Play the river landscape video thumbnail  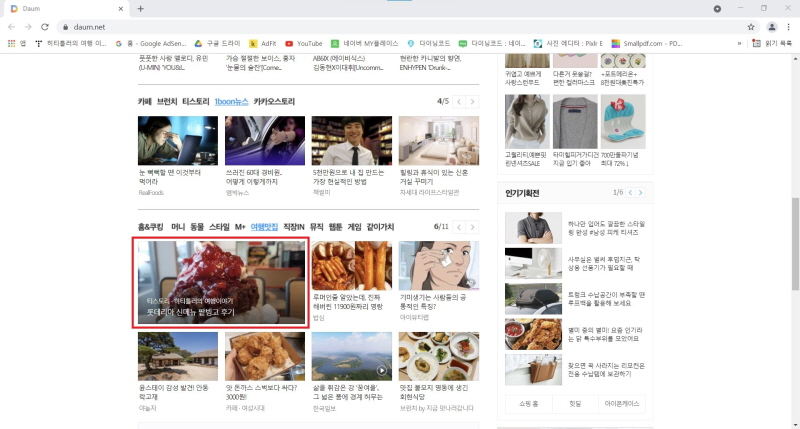(x=352, y=356)
